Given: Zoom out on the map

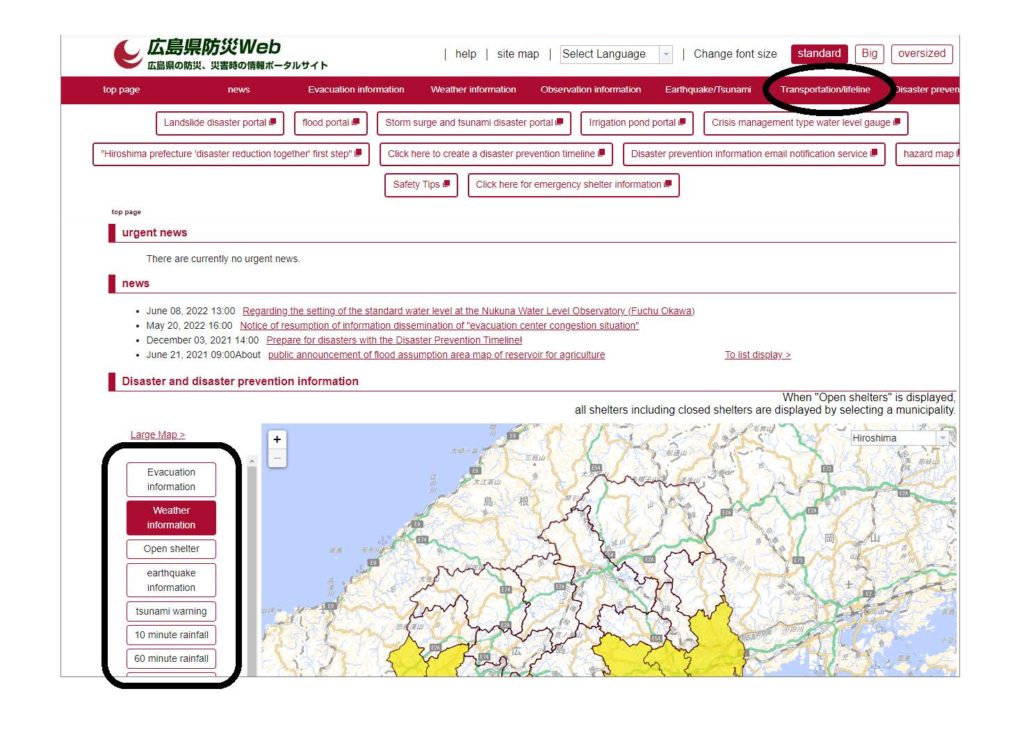Looking at the screenshot, I should 277,459.
